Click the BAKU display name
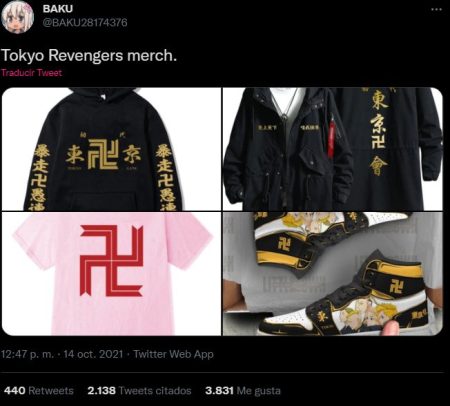 (x=58, y=8)
